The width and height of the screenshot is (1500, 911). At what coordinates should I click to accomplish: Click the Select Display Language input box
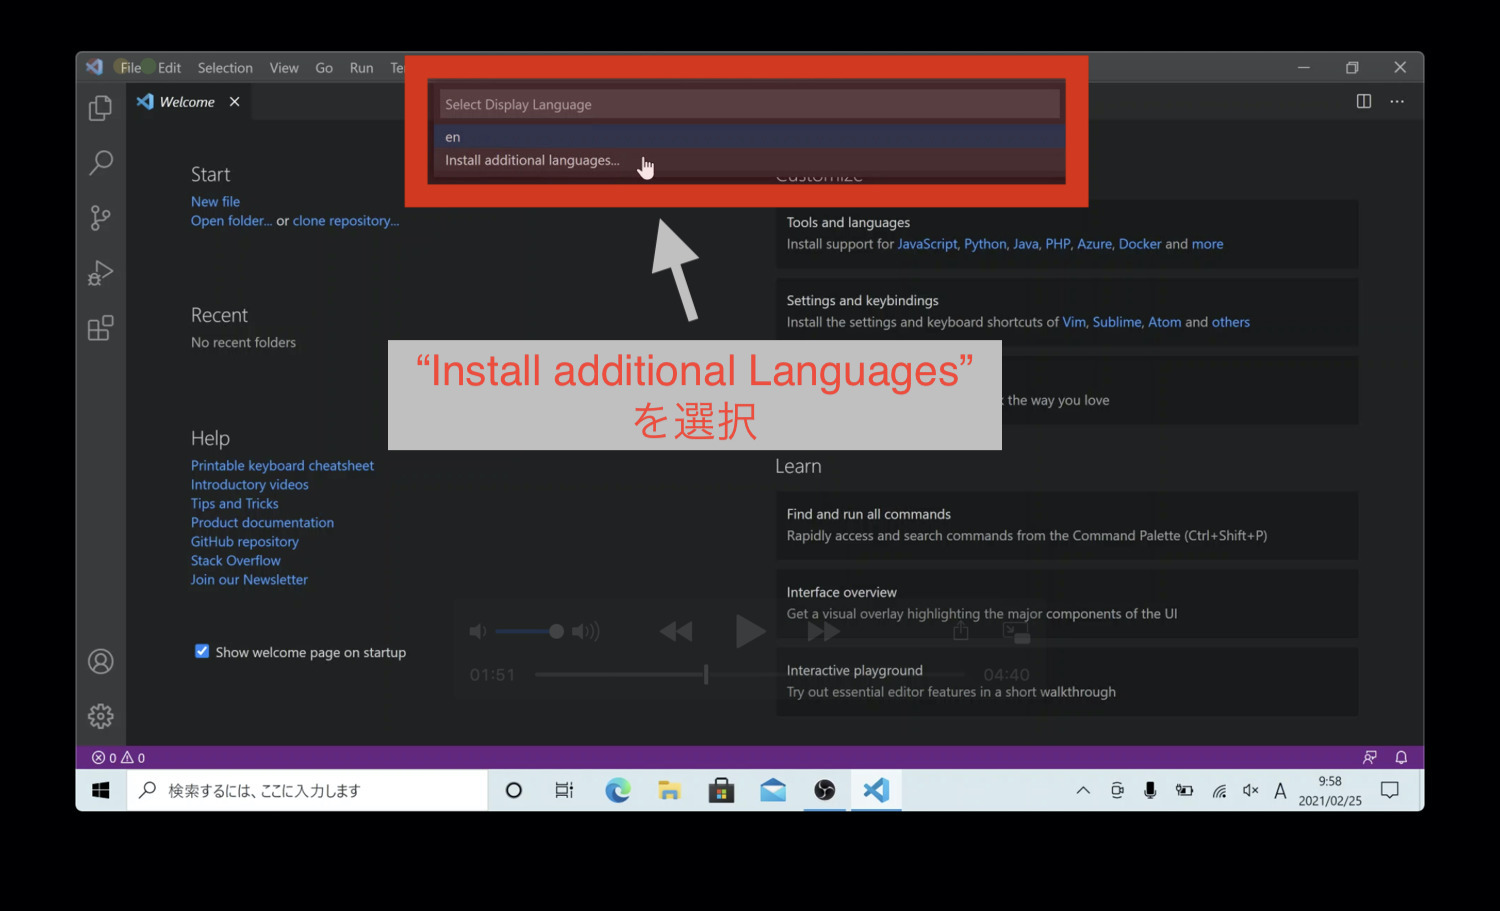pos(749,104)
